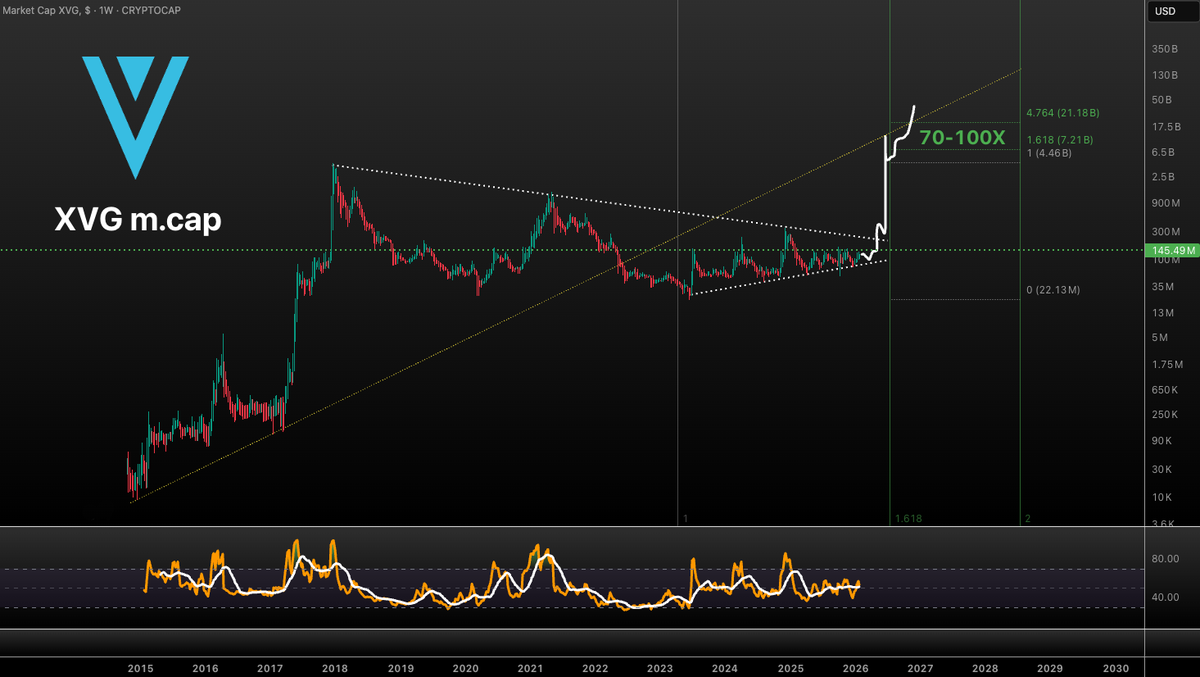Click the 35M price axis label
The image size is (1200, 677).
1163,286
